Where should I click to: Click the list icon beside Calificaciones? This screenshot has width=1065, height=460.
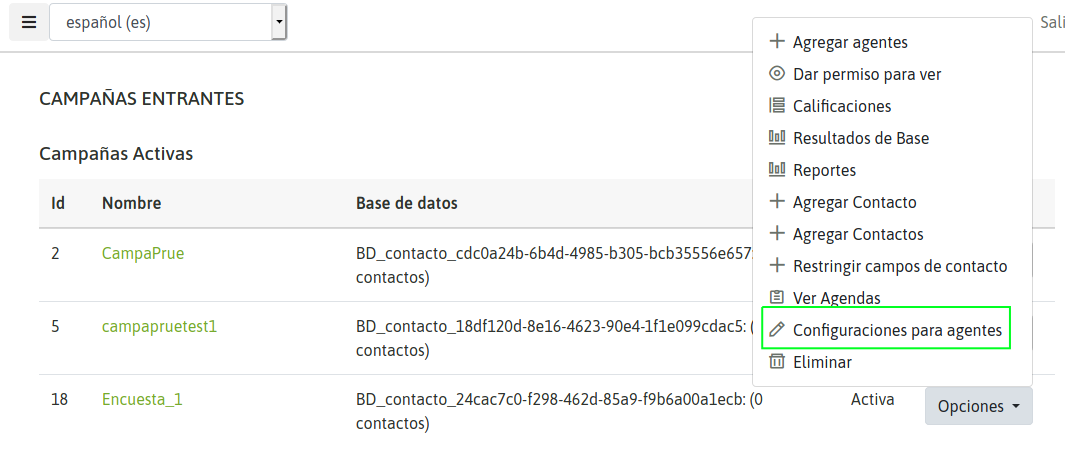pyautogui.click(x=777, y=106)
